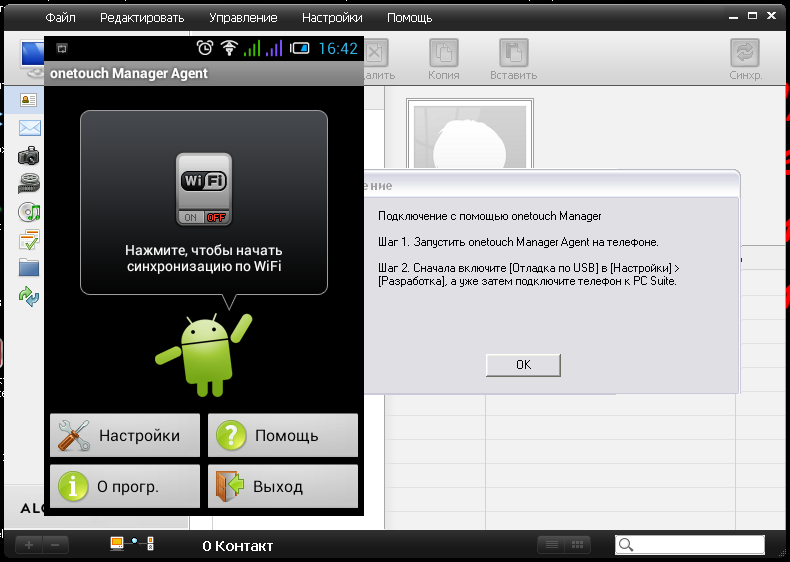Switch to list view icon
Viewport: 790px width, 562px height.
(552, 544)
